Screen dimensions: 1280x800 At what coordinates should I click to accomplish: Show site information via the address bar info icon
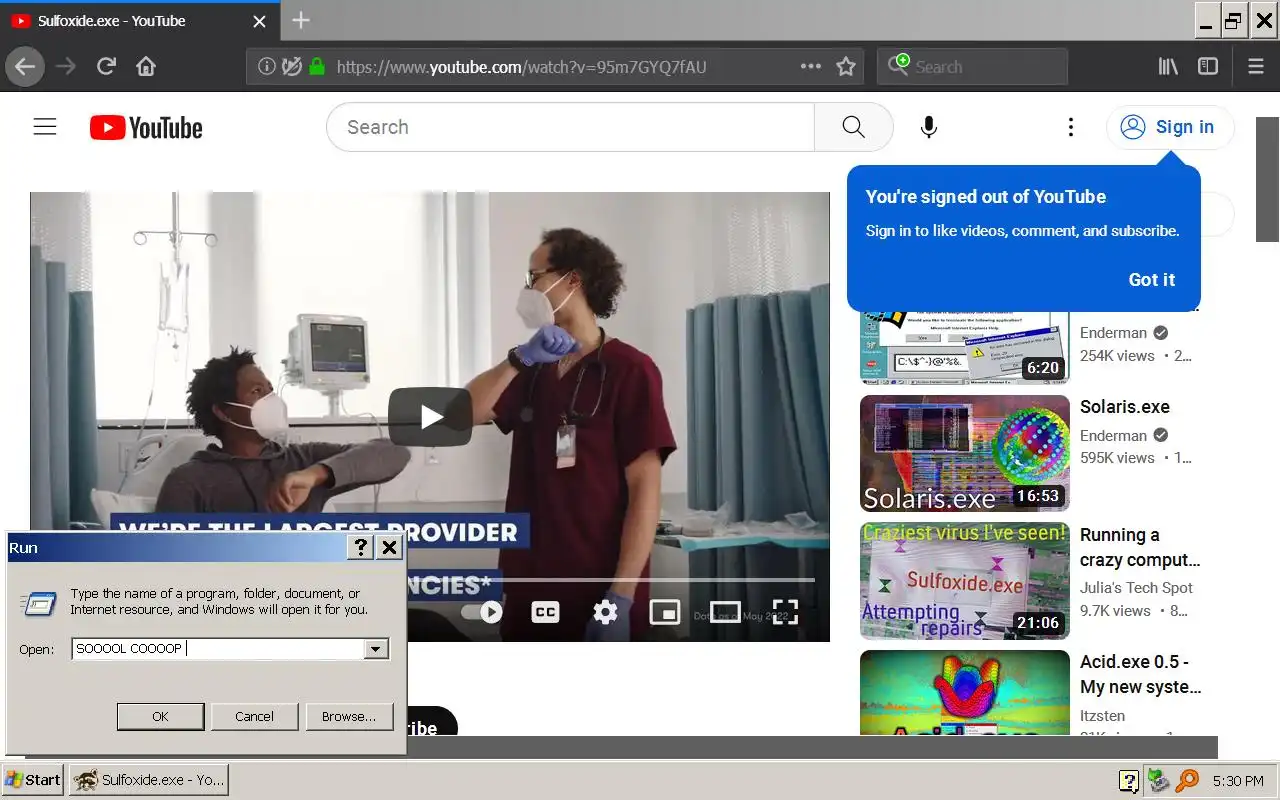tap(266, 67)
